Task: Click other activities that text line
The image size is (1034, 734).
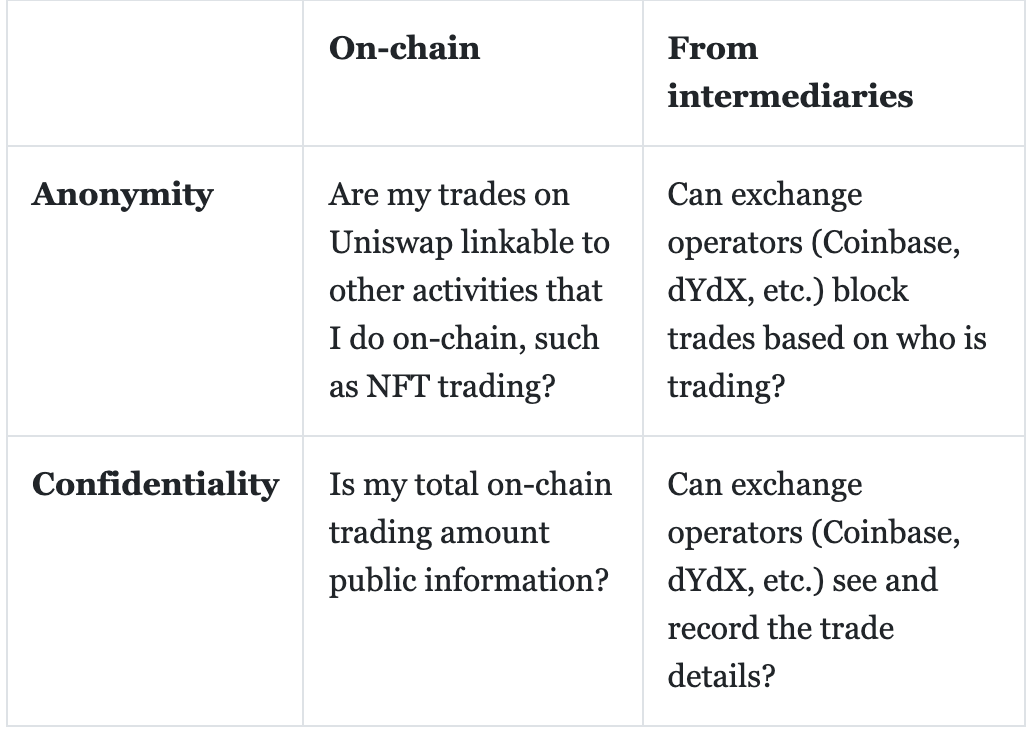Action: tap(466, 291)
